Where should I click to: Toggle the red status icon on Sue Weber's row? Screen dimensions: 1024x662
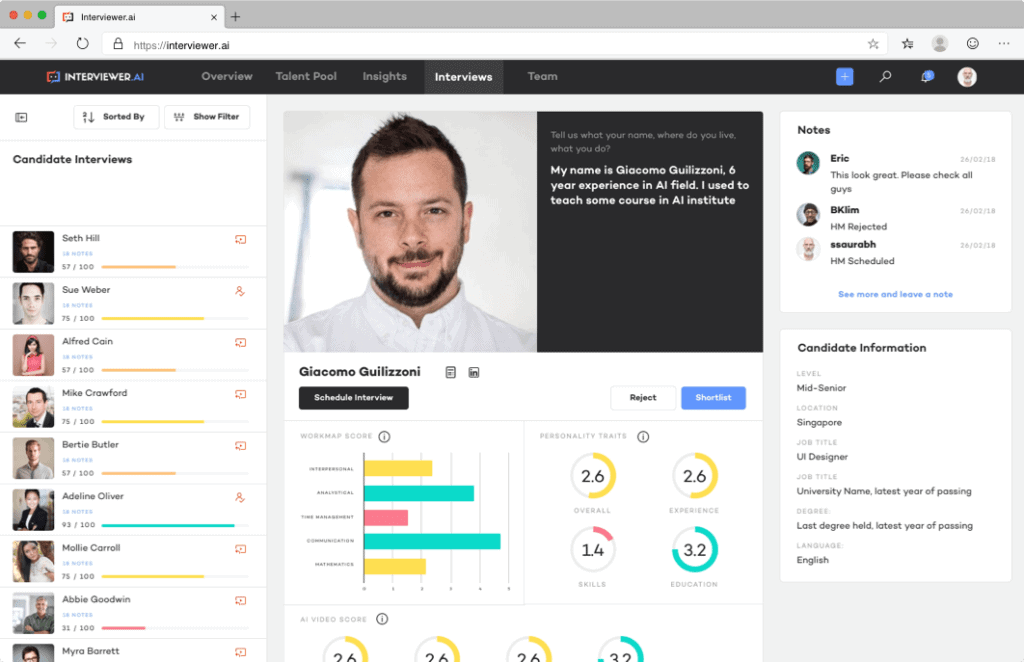[240, 291]
